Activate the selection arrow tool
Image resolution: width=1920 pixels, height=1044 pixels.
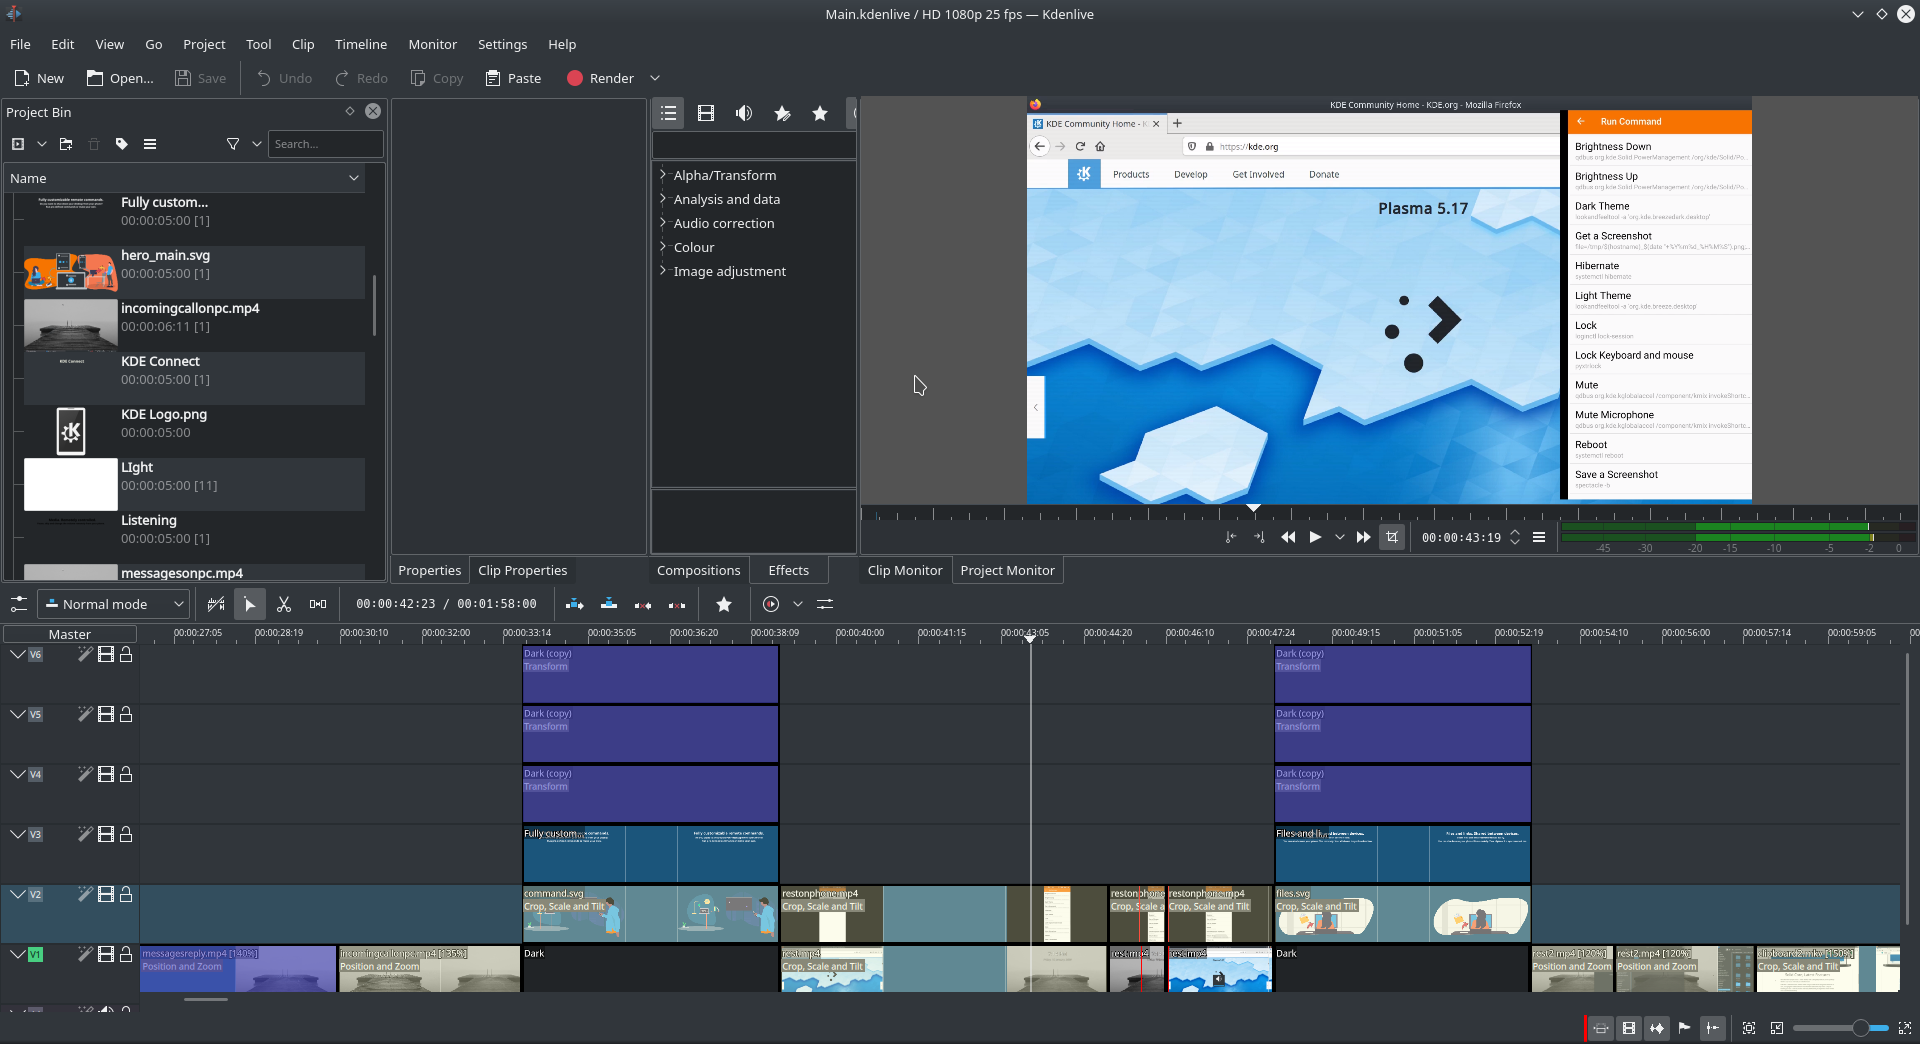coord(250,604)
